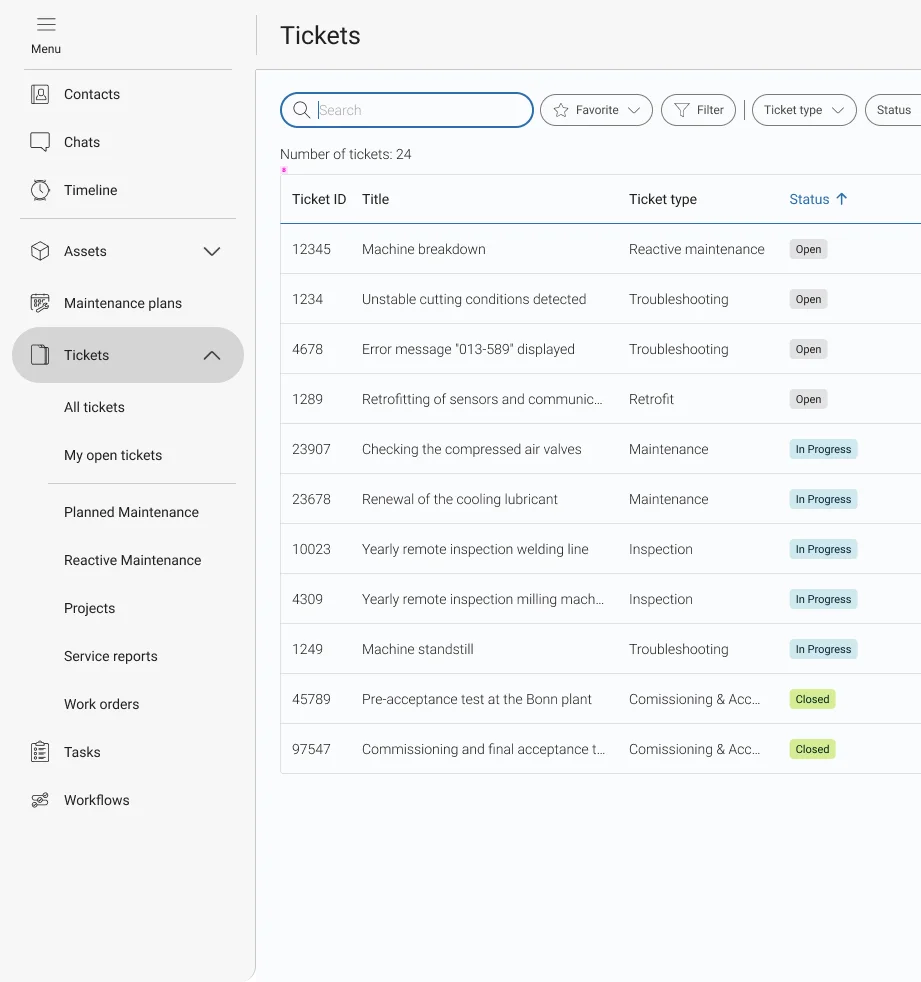This screenshot has width=921, height=982.
Task: Select Workflows in the sidebar
Action: pyautogui.click(x=96, y=800)
